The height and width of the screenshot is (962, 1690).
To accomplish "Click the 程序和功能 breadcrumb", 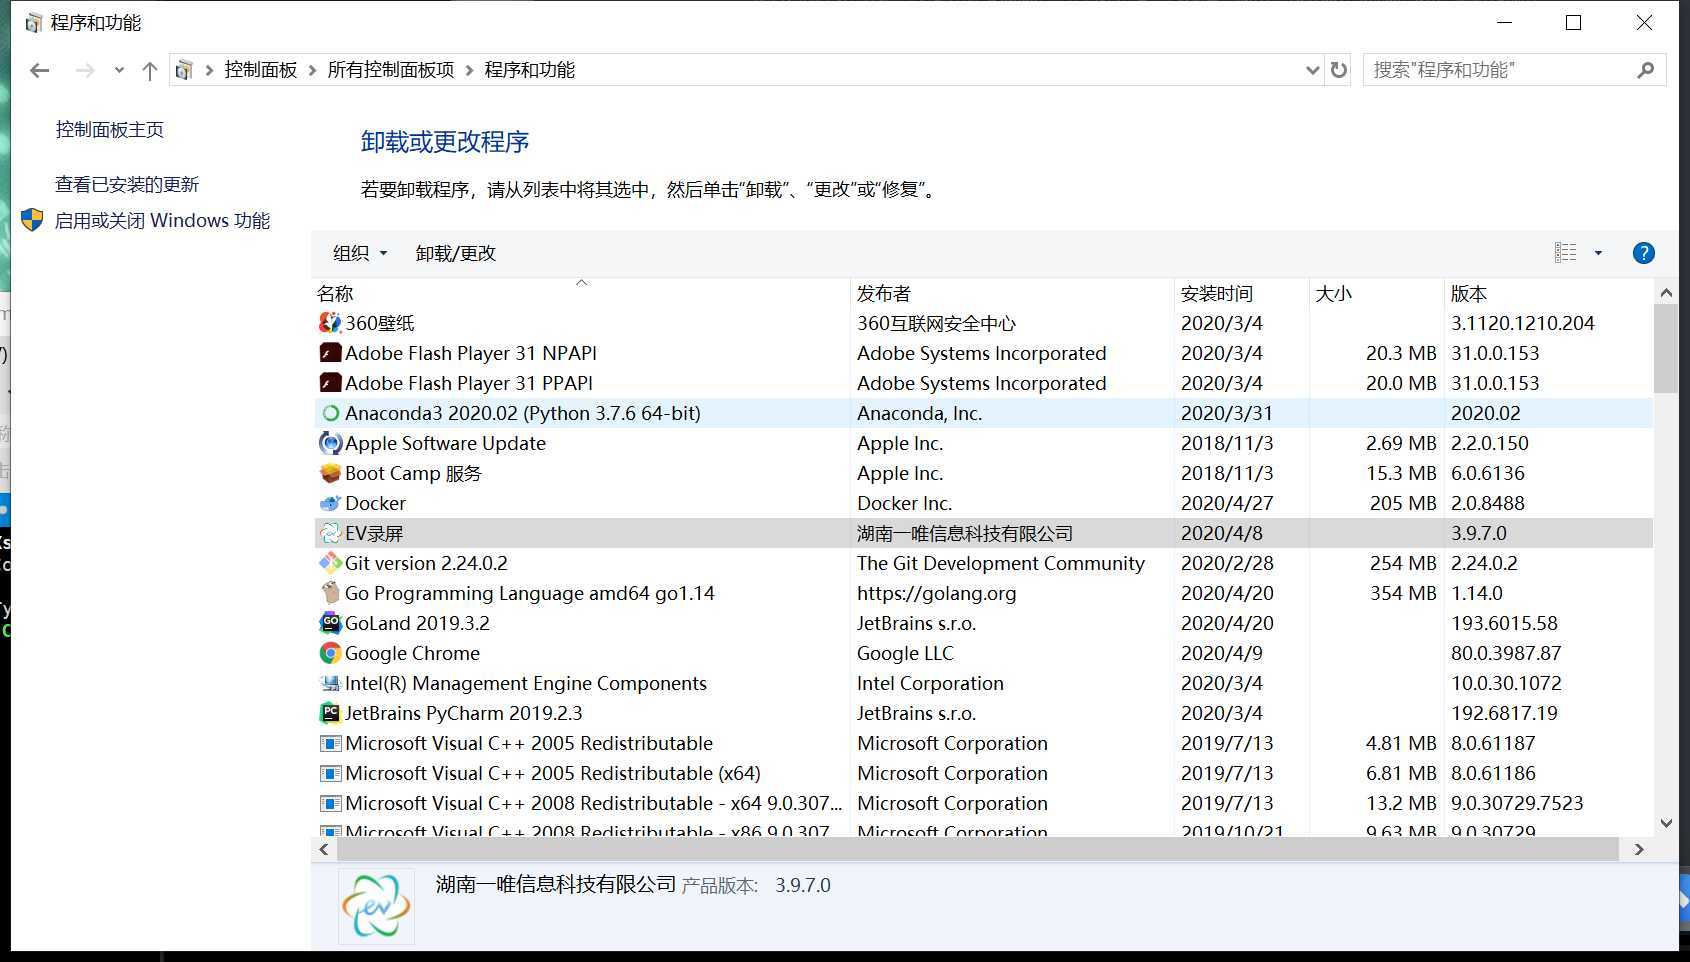I will pos(530,70).
